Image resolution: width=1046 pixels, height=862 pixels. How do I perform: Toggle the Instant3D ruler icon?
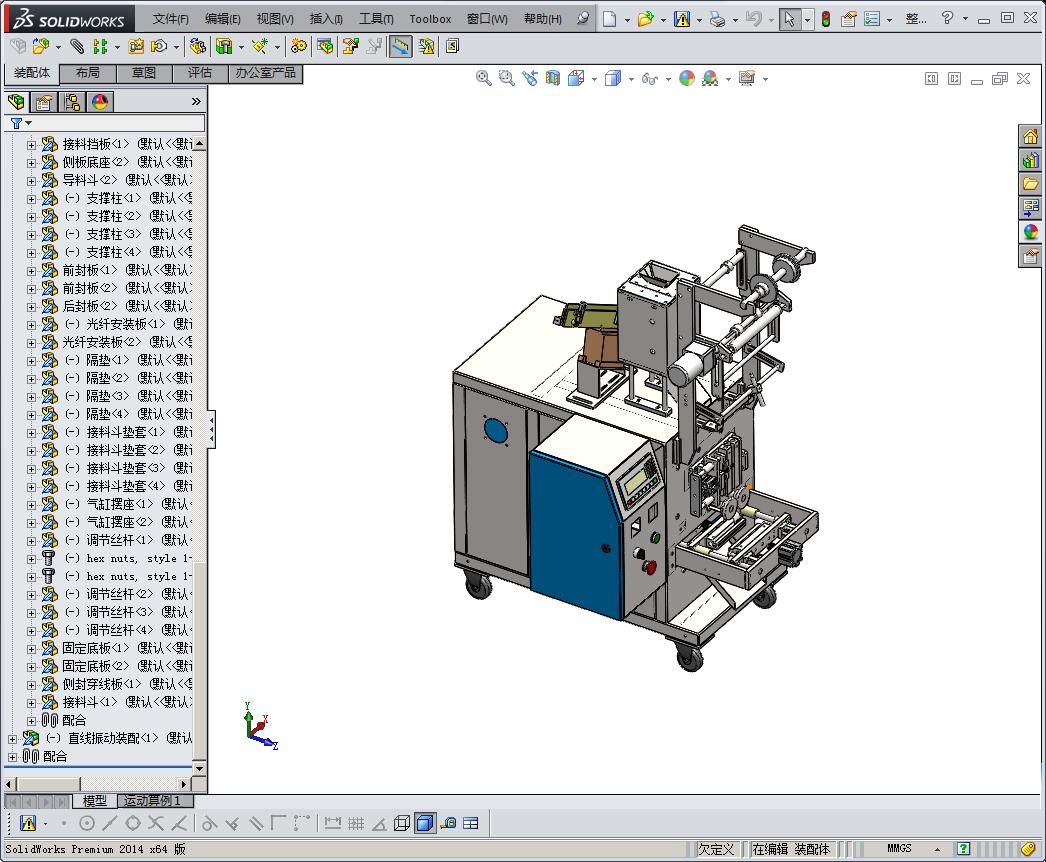coord(400,46)
